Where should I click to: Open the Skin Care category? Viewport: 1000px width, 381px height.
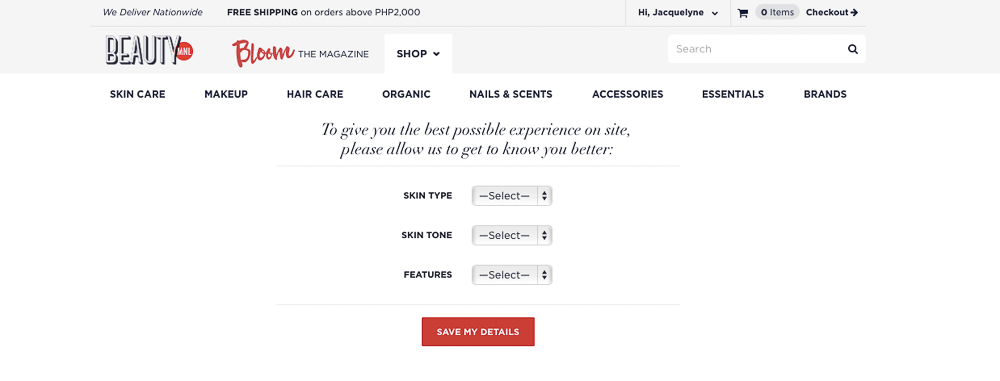pos(137,94)
